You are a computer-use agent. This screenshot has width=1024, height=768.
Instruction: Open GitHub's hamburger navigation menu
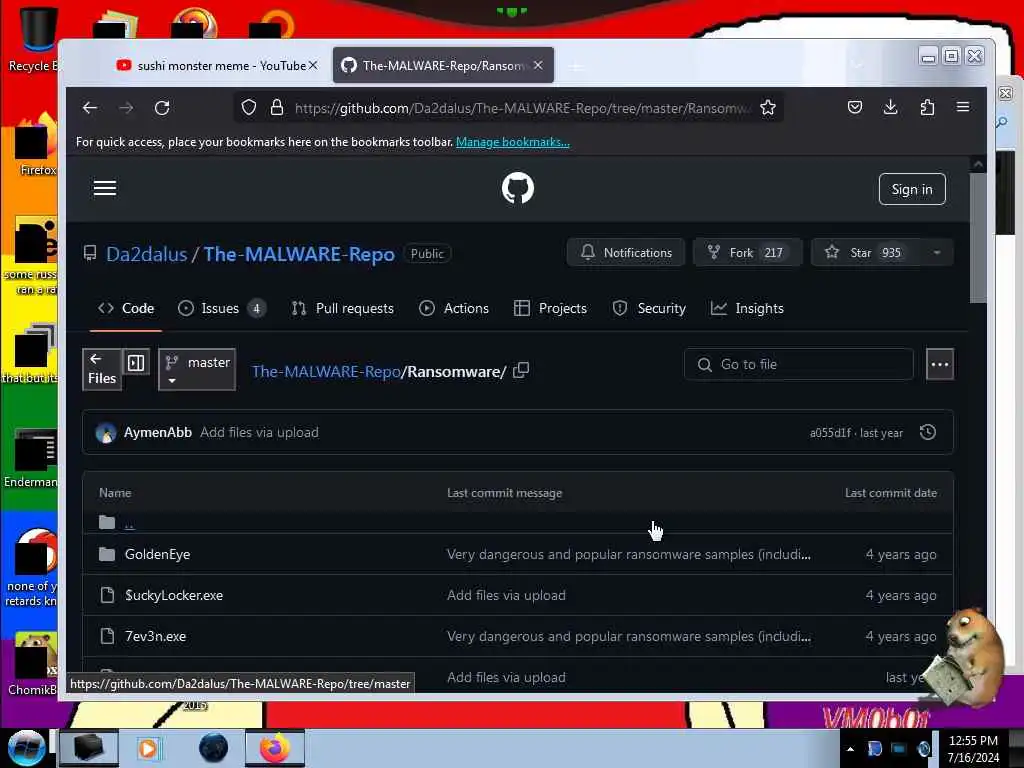tap(104, 189)
